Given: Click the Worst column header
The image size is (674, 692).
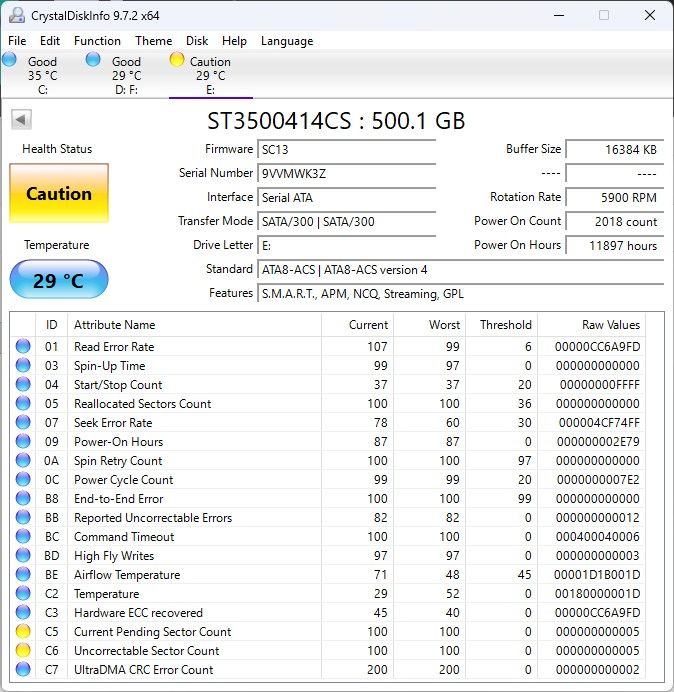Looking at the screenshot, I should 429,325.
